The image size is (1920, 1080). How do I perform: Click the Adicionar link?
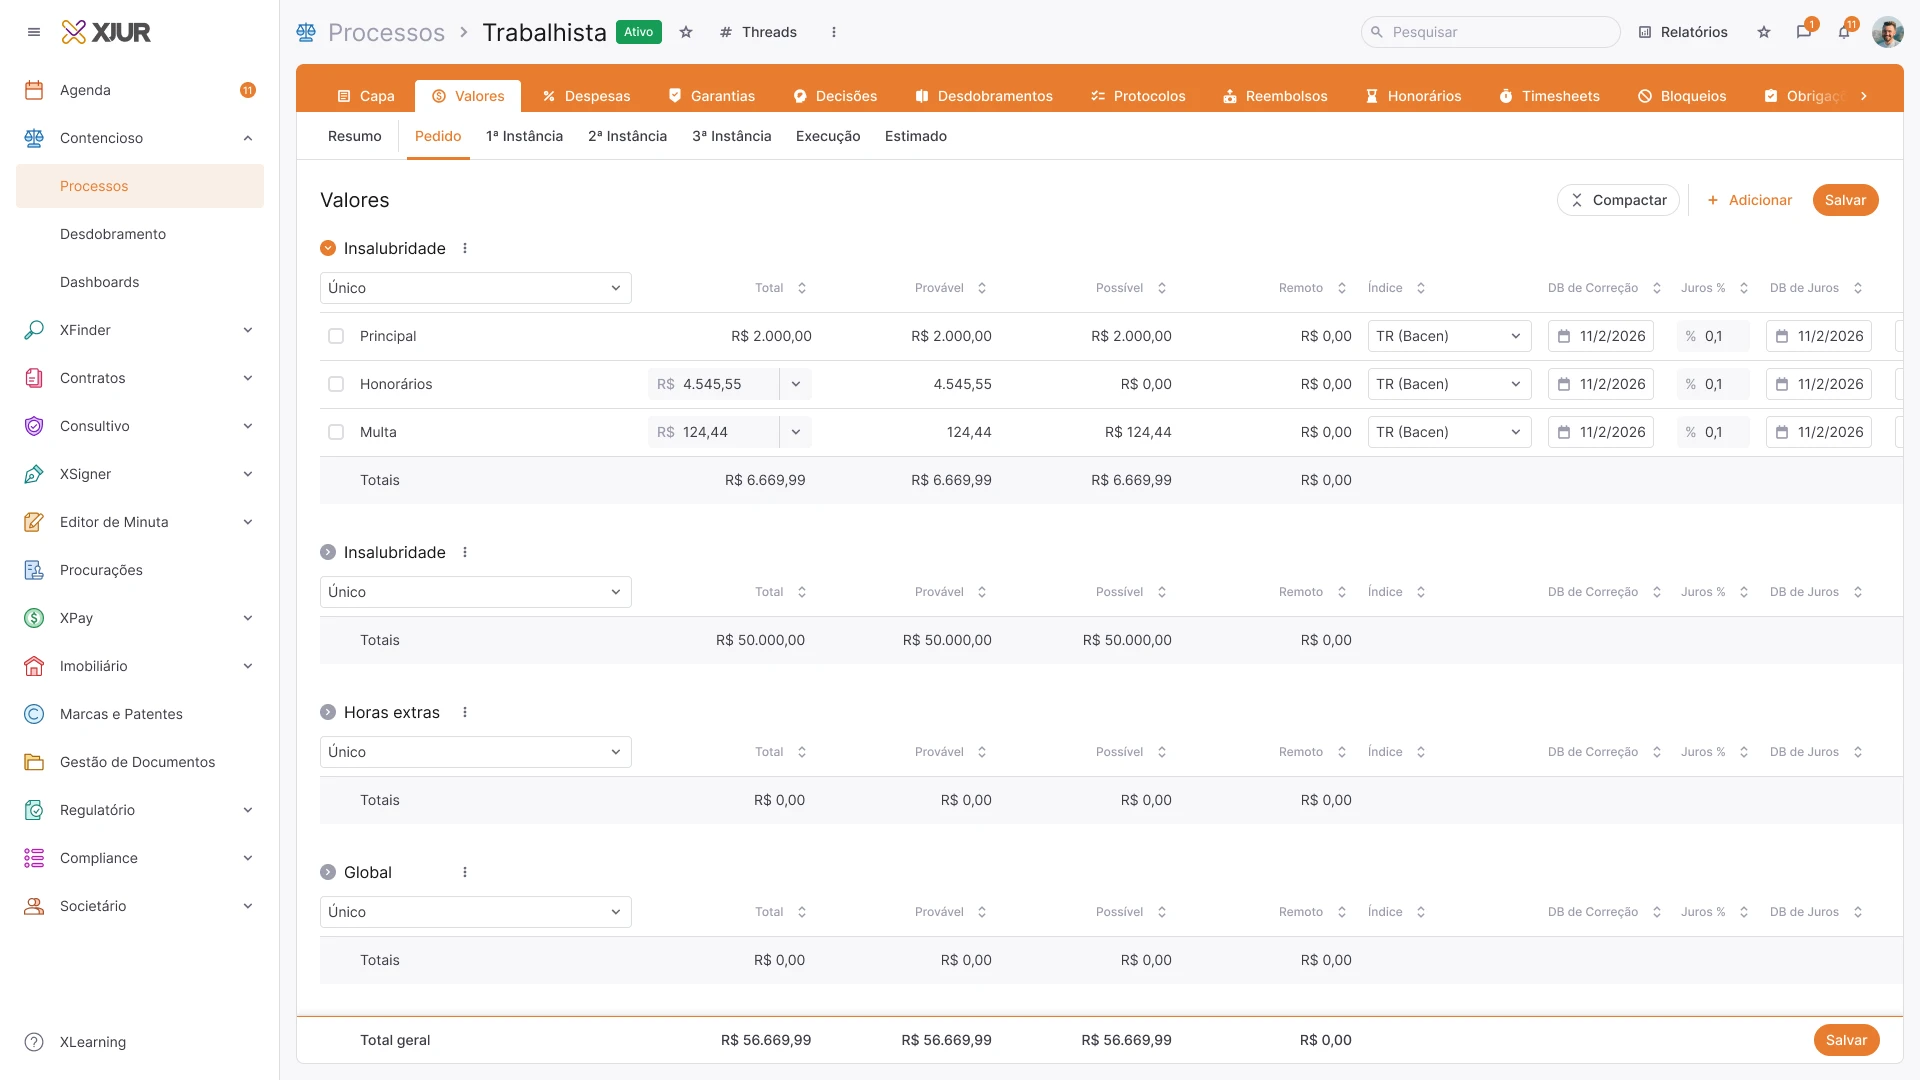pos(1749,200)
